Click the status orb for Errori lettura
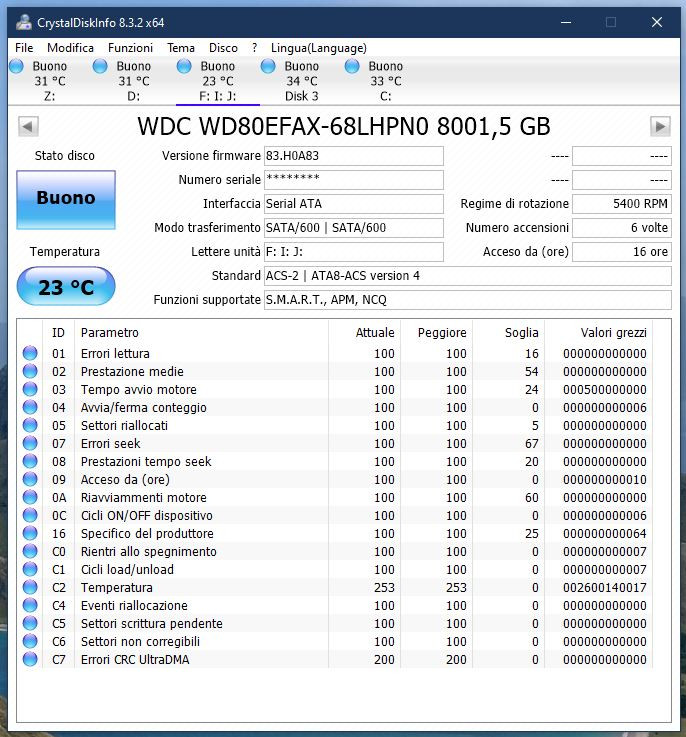This screenshot has width=686, height=737. click(30, 353)
